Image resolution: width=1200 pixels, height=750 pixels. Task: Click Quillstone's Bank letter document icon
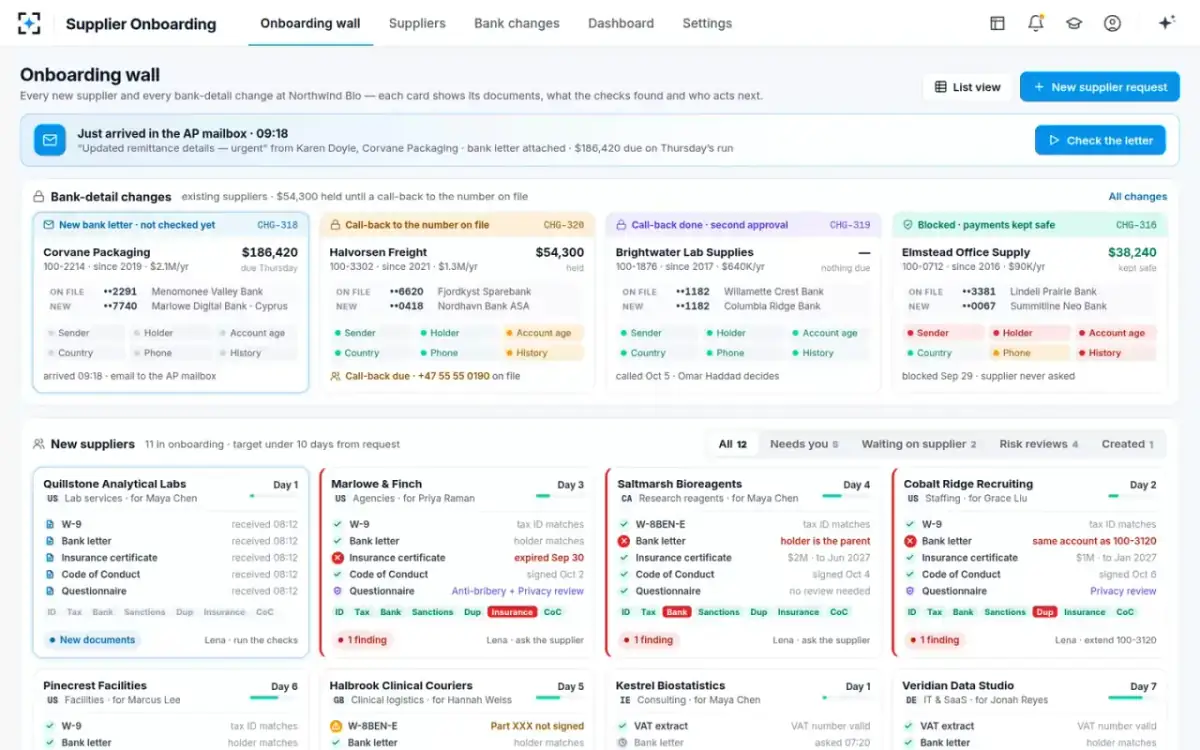pos(50,541)
